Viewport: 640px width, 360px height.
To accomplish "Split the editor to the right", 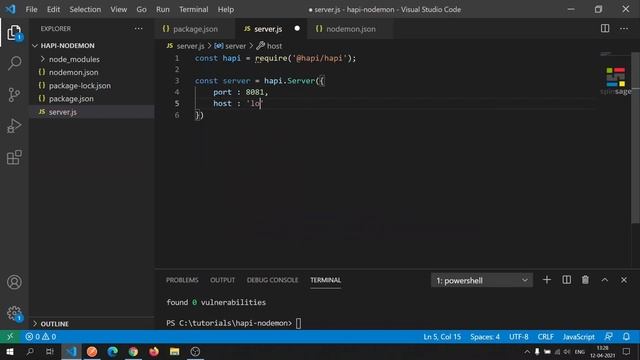I will (x=605, y=29).
